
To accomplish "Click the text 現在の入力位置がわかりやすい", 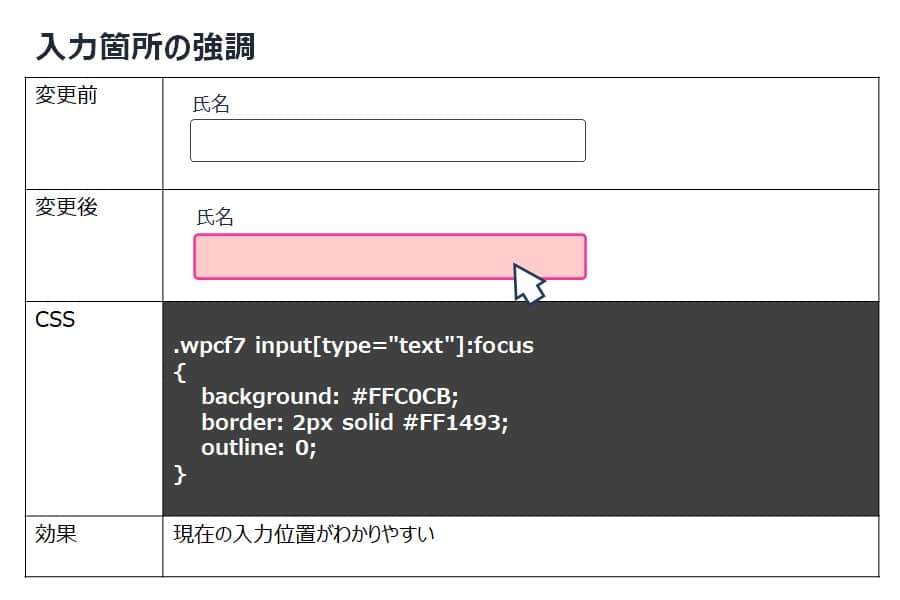I will pyautogui.click(x=304, y=534).
